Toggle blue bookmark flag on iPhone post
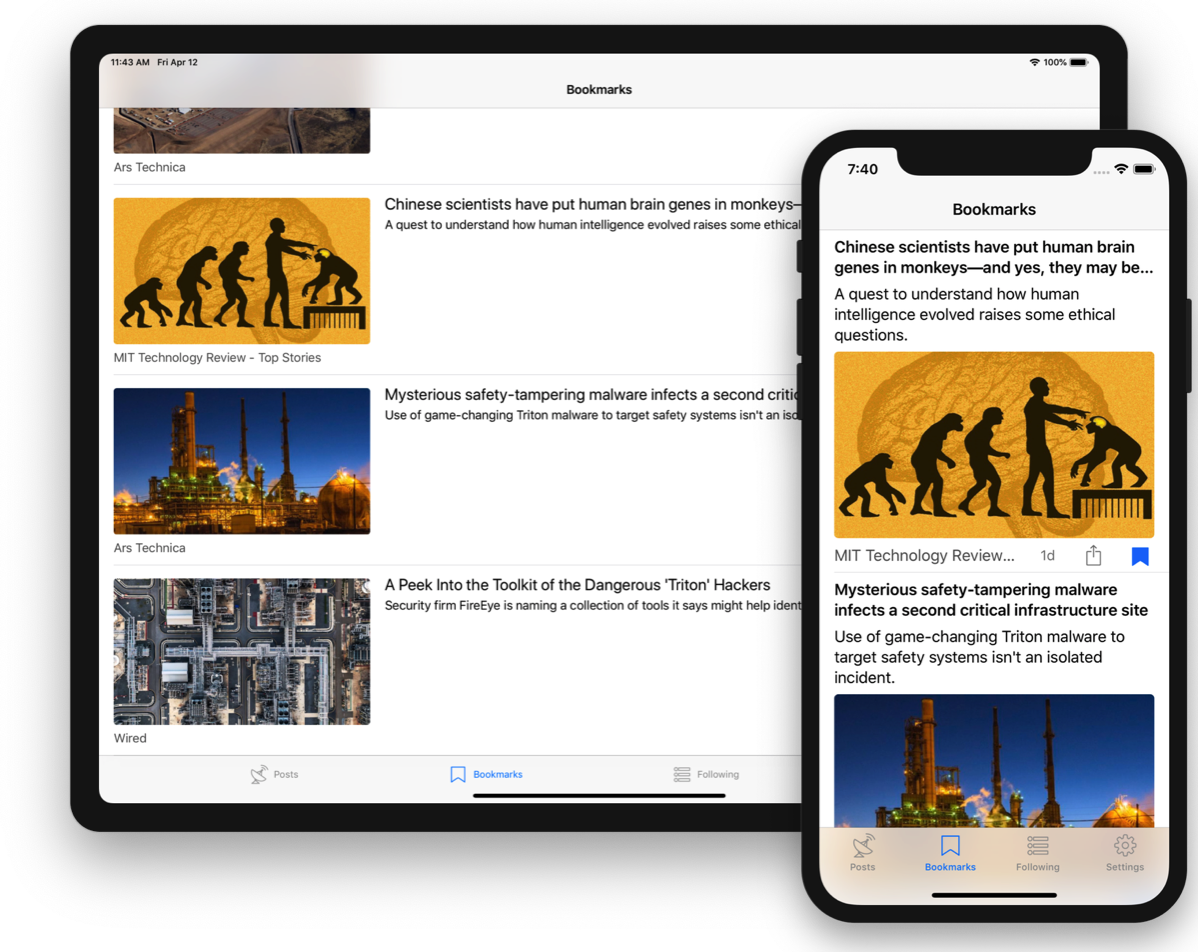1198x952 pixels. 1140,556
